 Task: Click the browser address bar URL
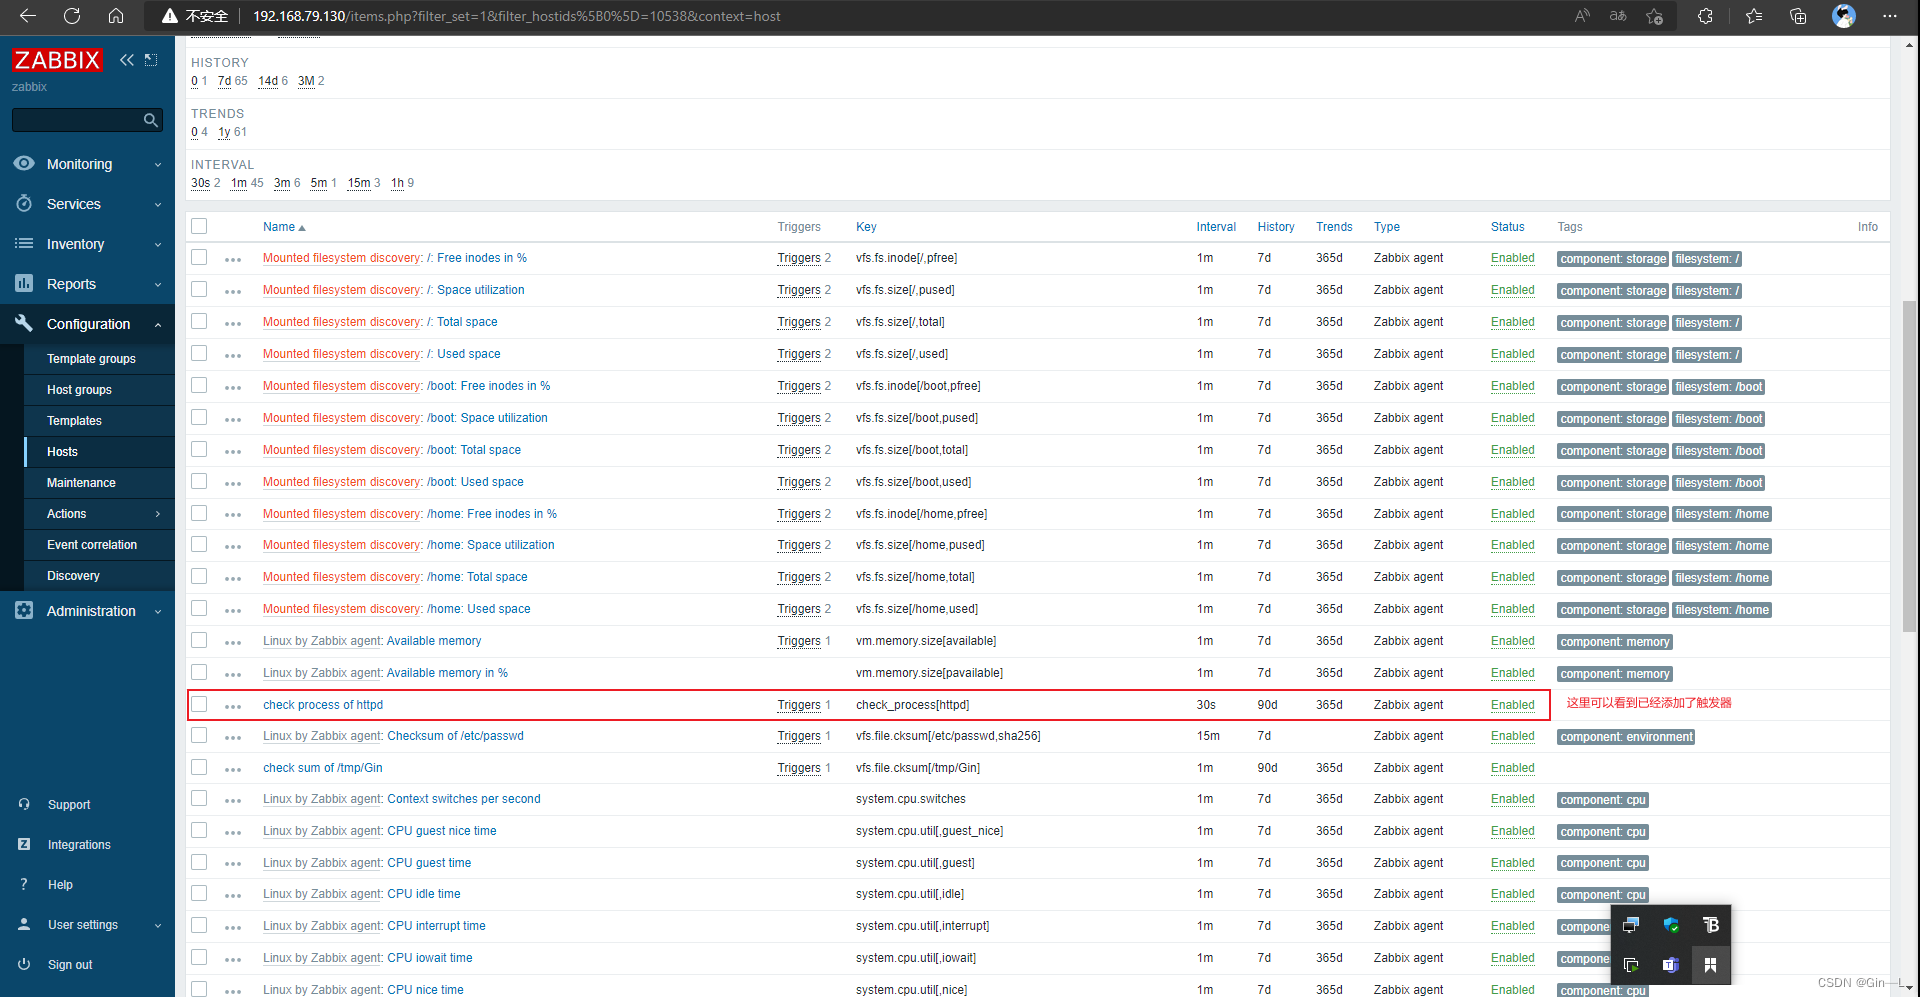(x=516, y=16)
